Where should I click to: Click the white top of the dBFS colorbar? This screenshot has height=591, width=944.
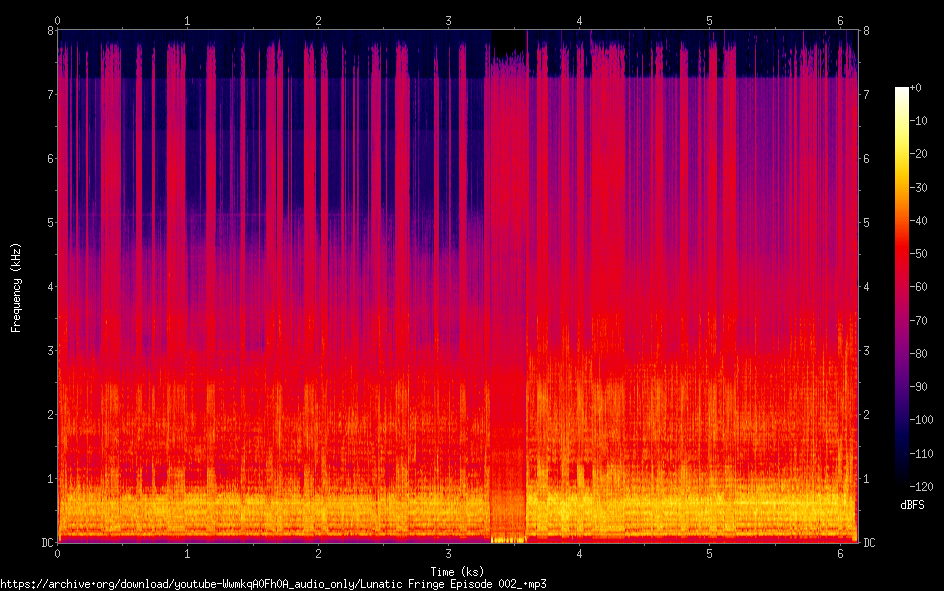click(902, 91)
